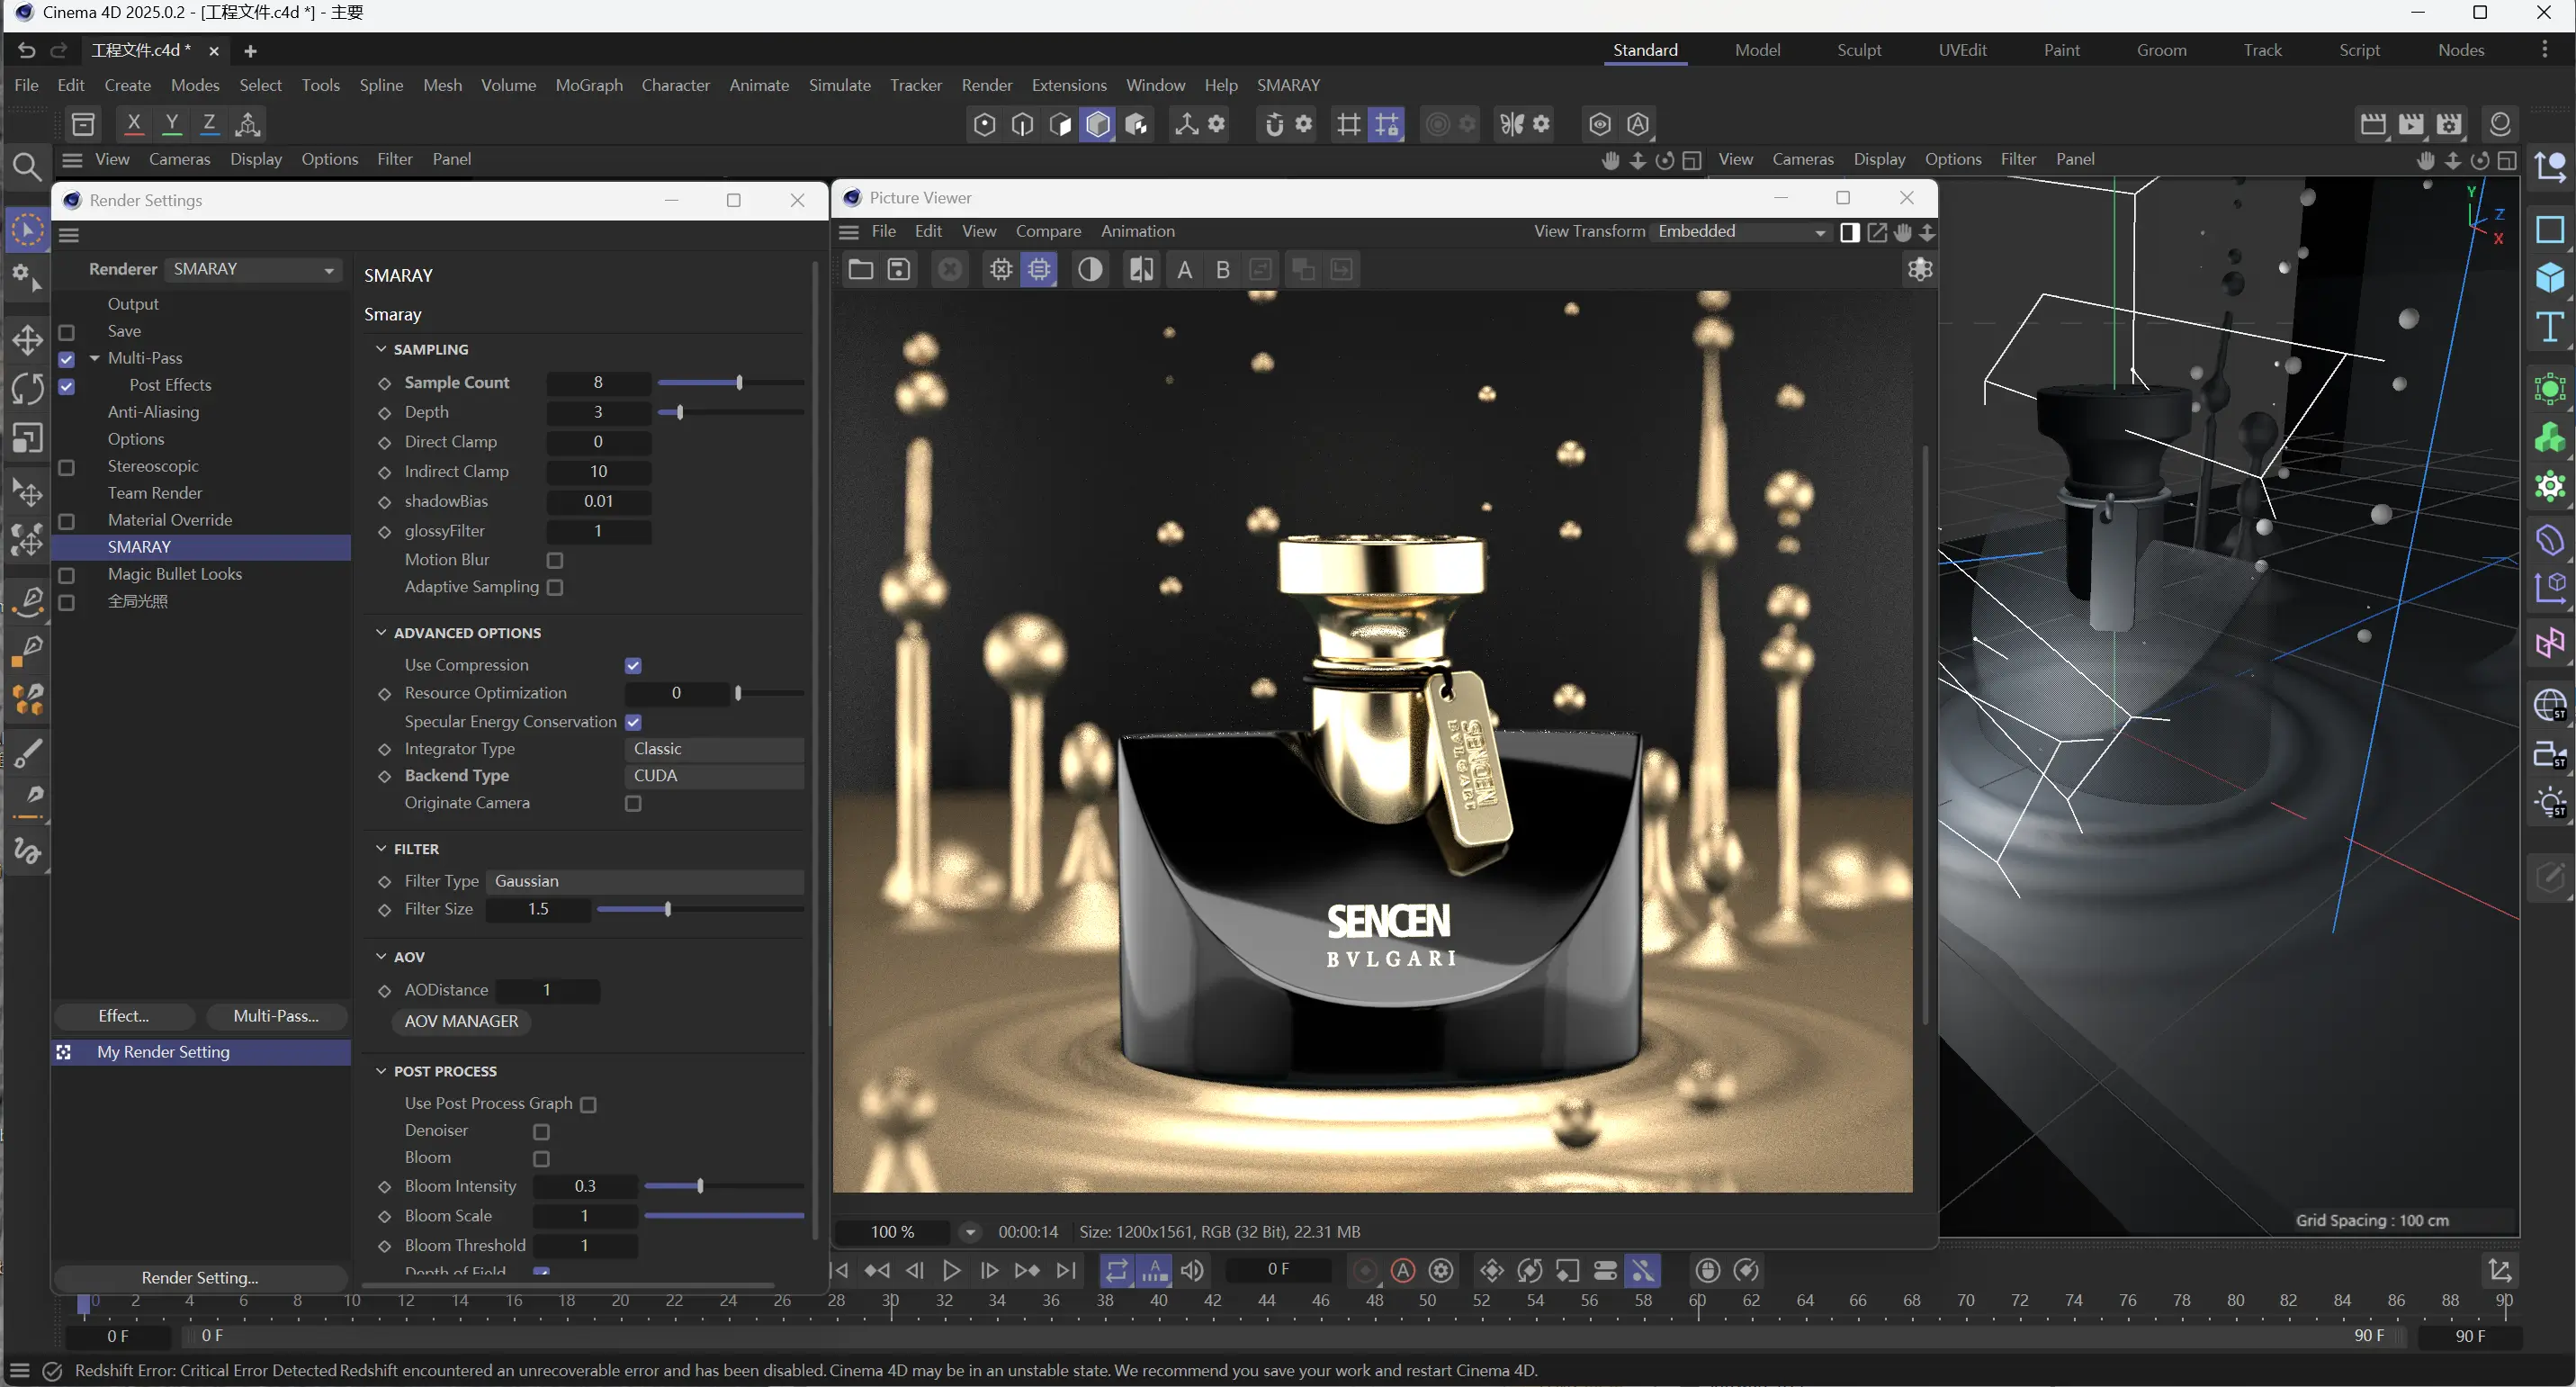
Task: Click the Multi-Pass... button
Action: click(x=278, y=1016)
